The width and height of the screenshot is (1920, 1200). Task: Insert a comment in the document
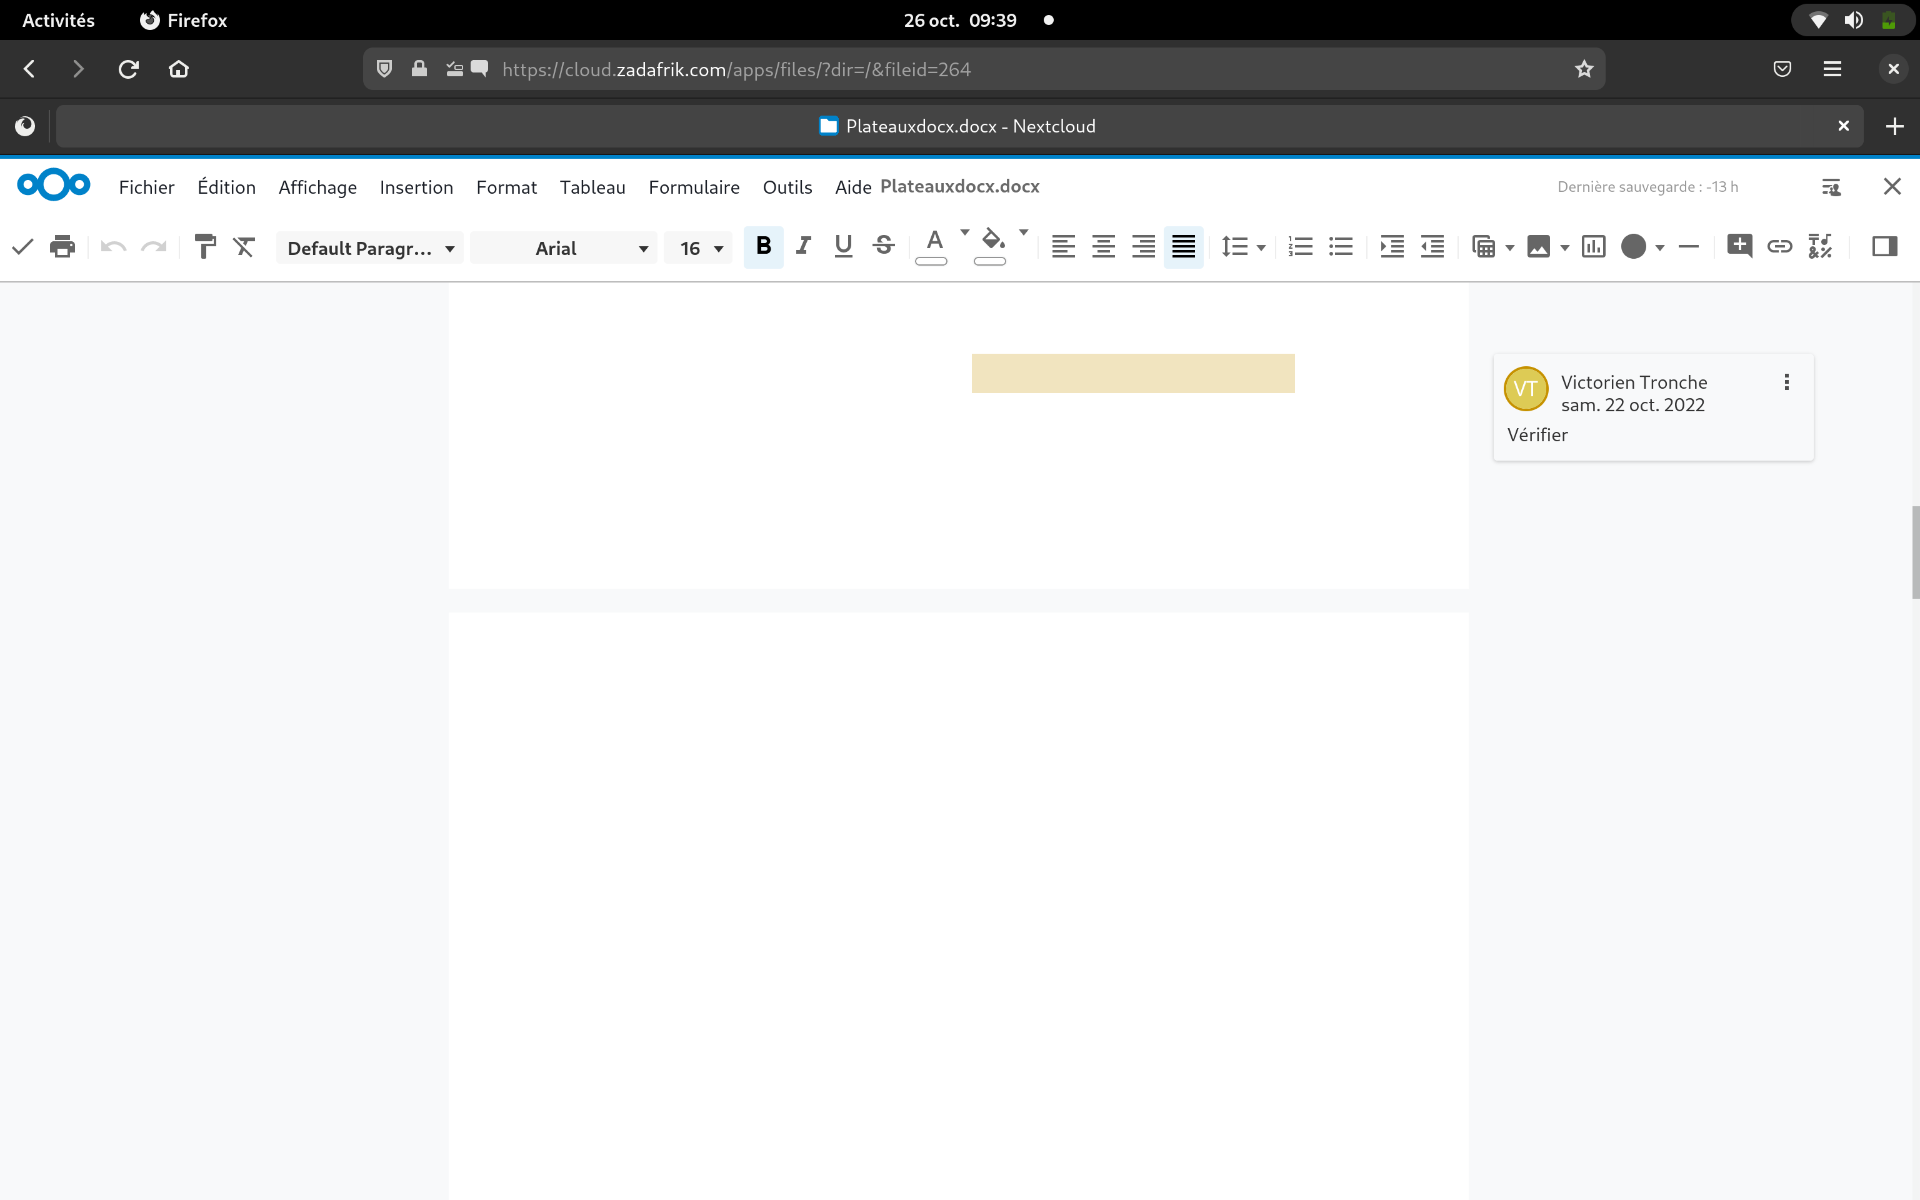[x=1739, y=247]
